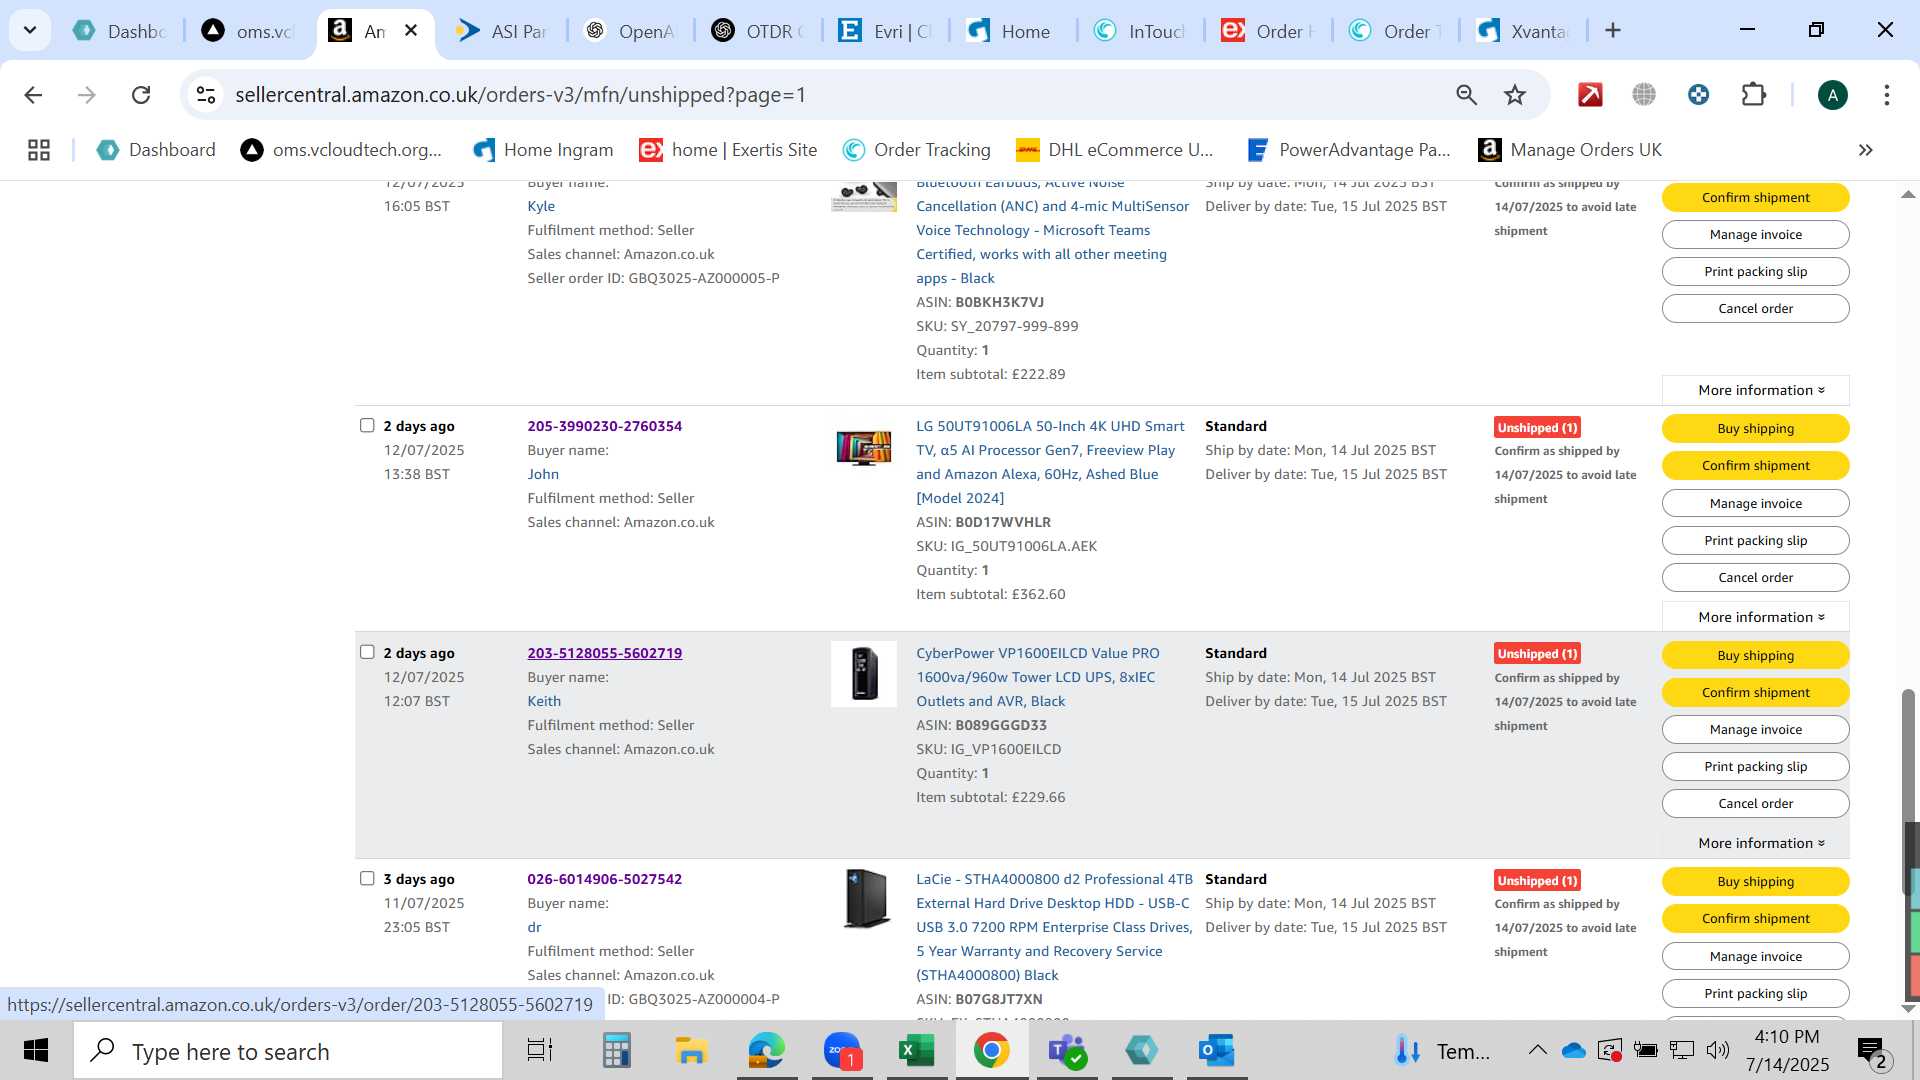The image size is (1920, 1080).
Task: Click Buy shipping for LG TV order
Action: click(1755, 429)
